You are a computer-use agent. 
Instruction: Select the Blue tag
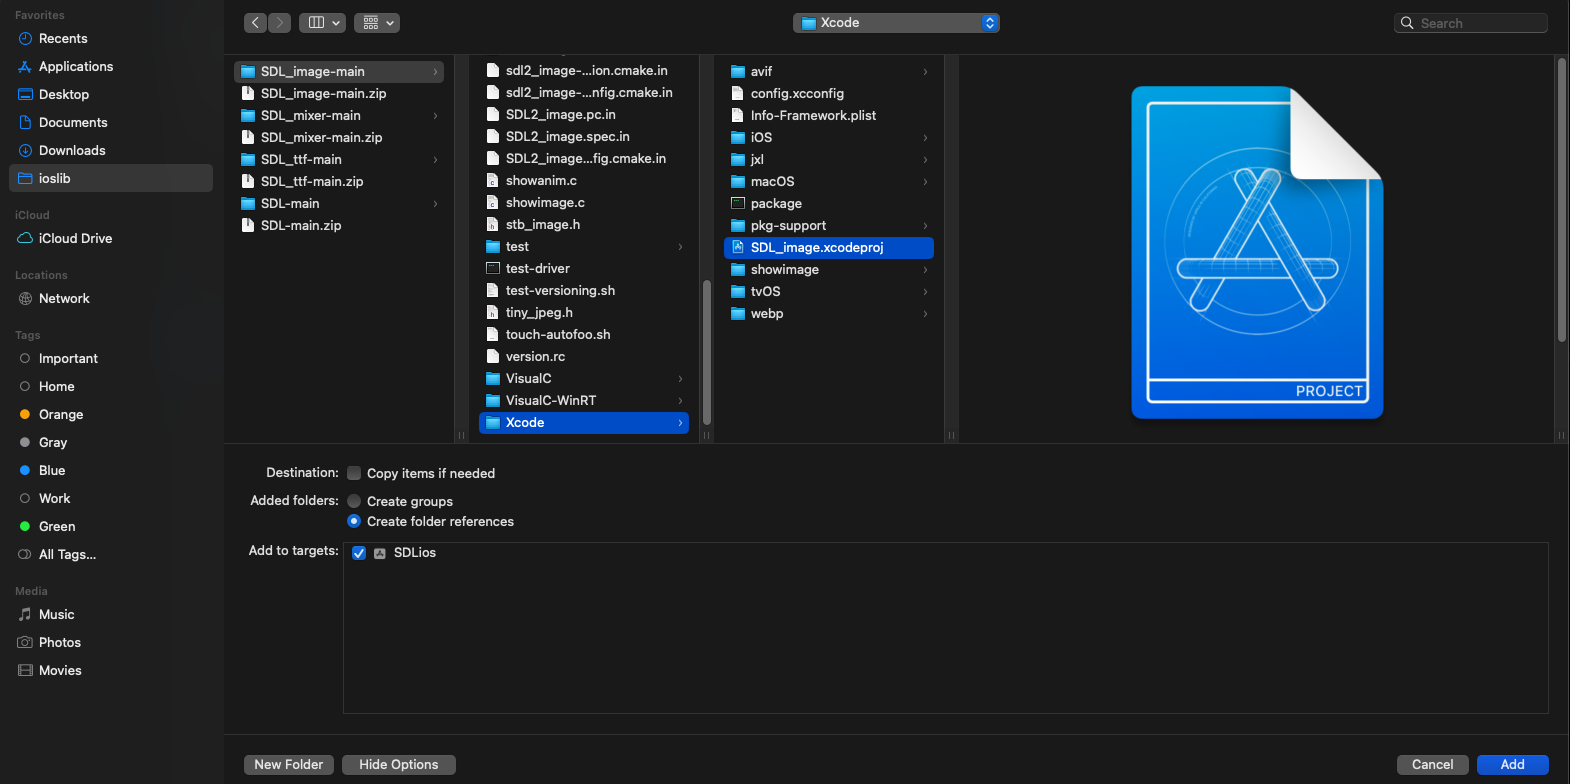[110, 470]
